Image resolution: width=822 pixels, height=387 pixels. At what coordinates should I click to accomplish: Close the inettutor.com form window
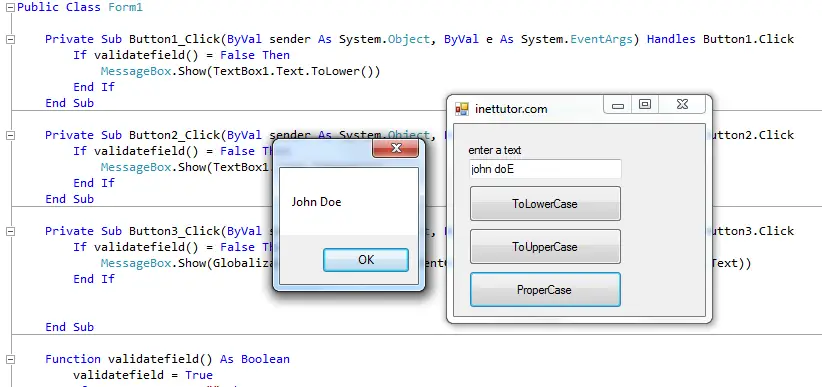[x=682, y=104]
